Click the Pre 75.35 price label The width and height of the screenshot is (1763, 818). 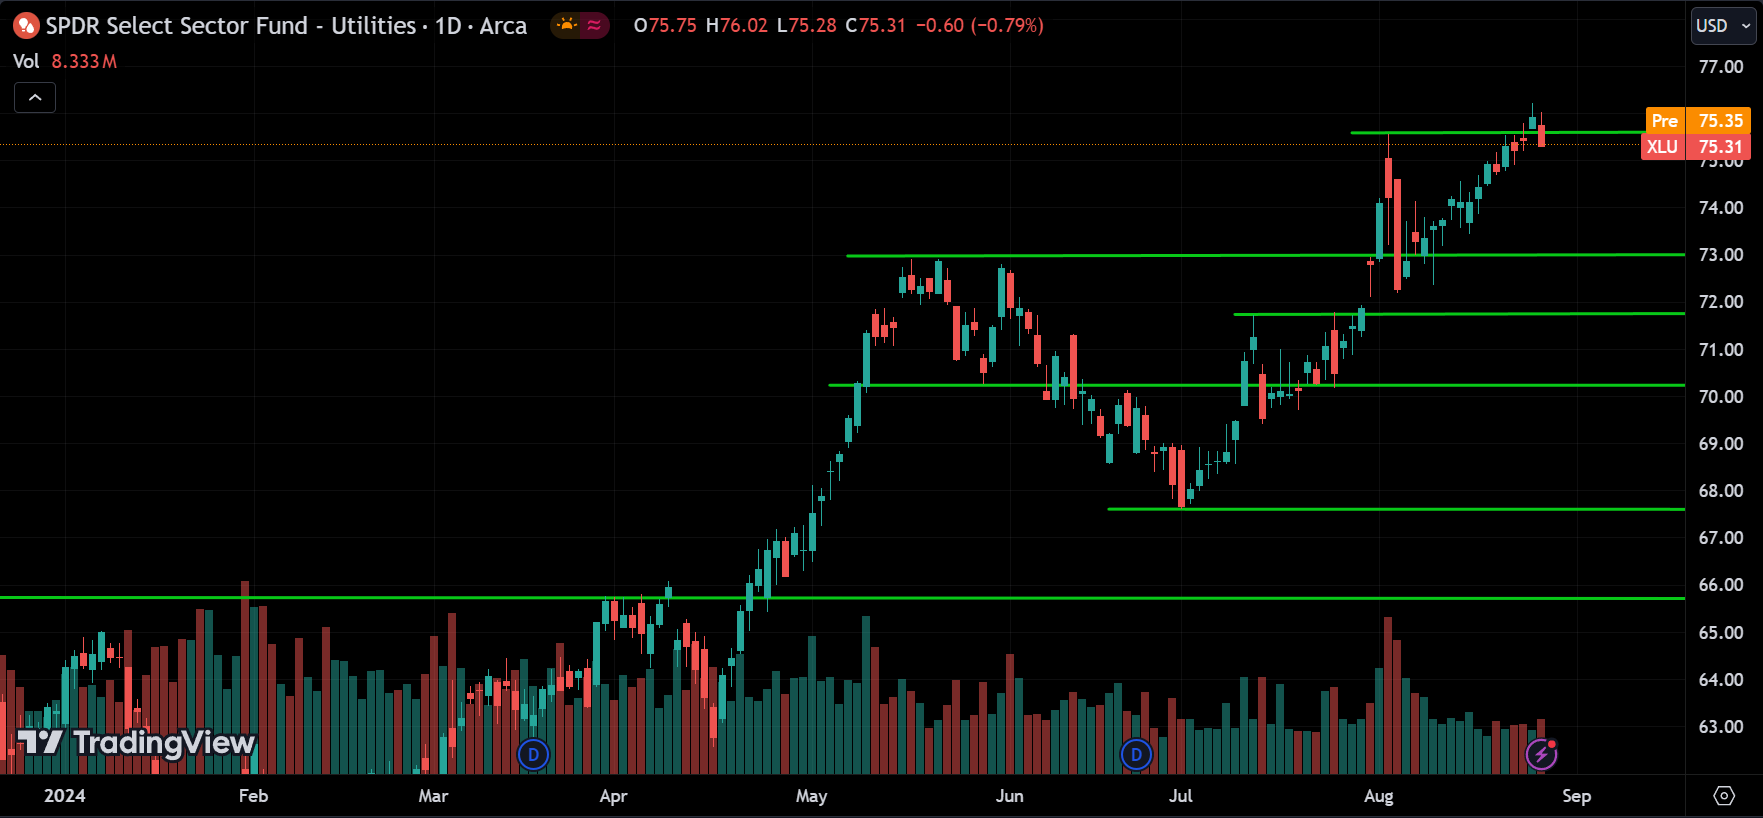pyautogui.click(x=1698, y=120)
